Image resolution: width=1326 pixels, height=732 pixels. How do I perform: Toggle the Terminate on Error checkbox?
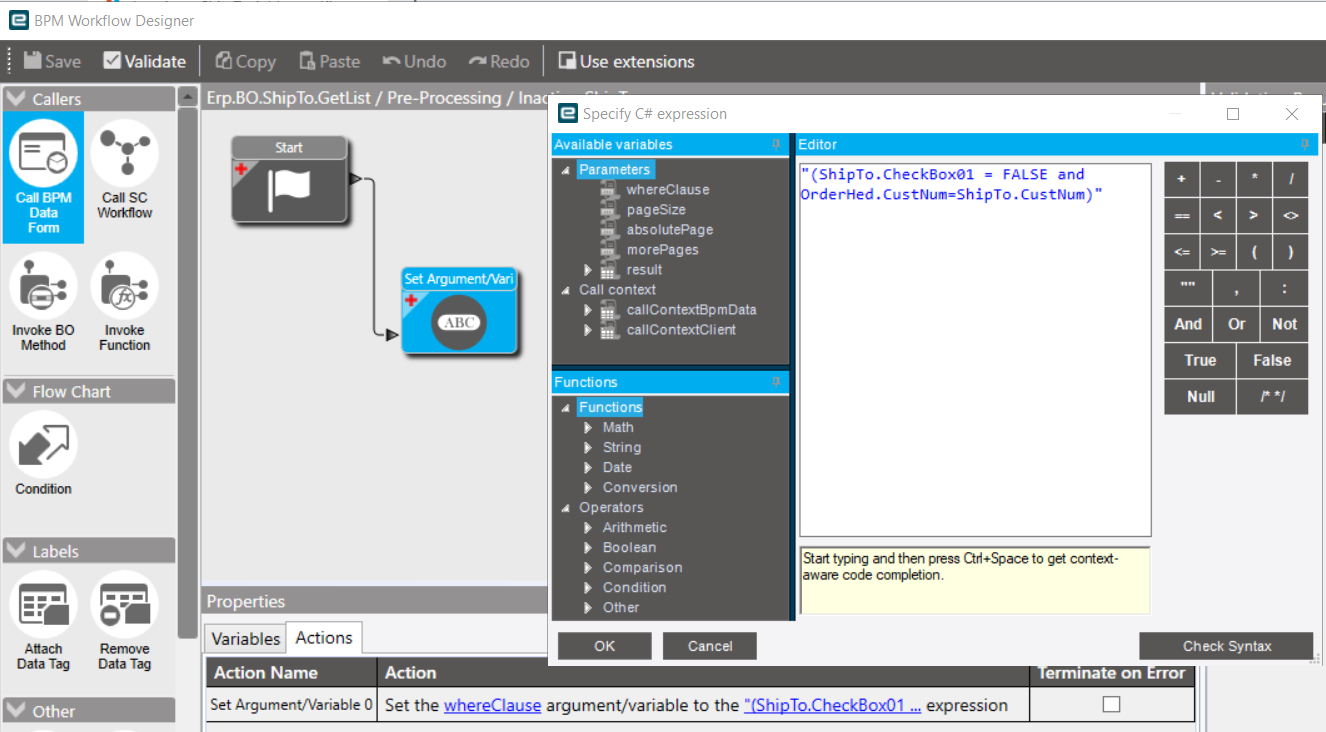[1111, 704]
